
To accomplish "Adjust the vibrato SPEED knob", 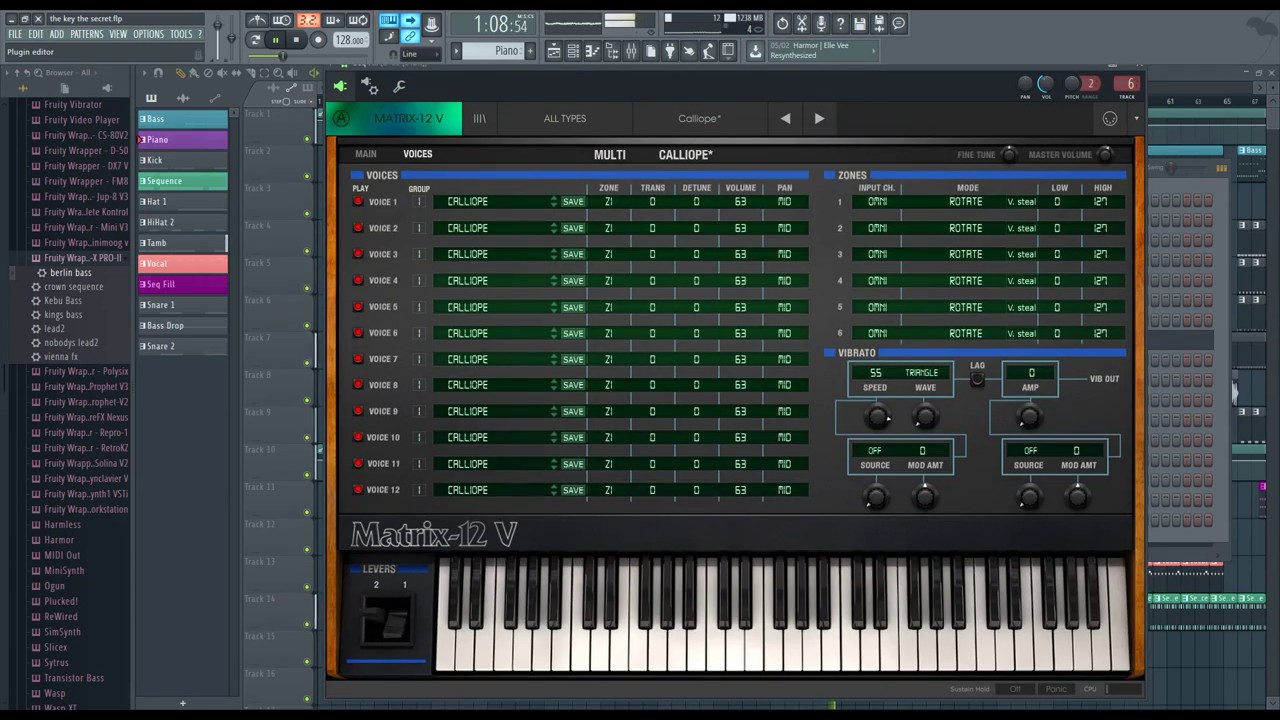I will [877, 416].
